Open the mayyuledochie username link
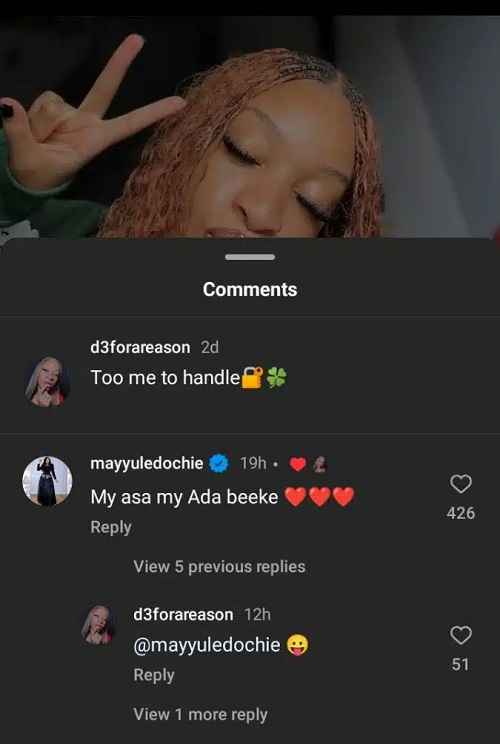500x744 pixels. pos(147,463)
